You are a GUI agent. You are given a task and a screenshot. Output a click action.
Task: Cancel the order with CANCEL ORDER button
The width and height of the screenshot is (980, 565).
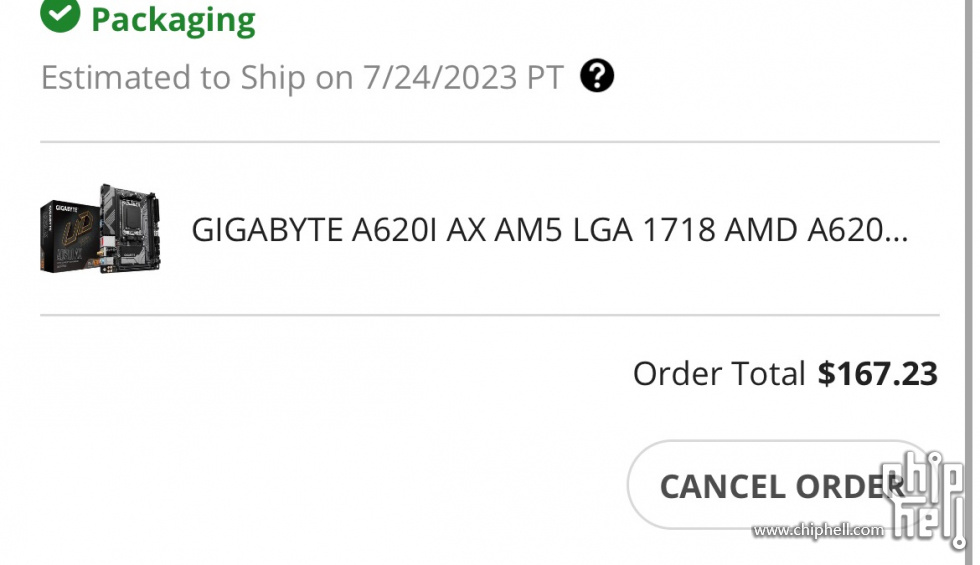pyautogui.click(x=782, y=486)
